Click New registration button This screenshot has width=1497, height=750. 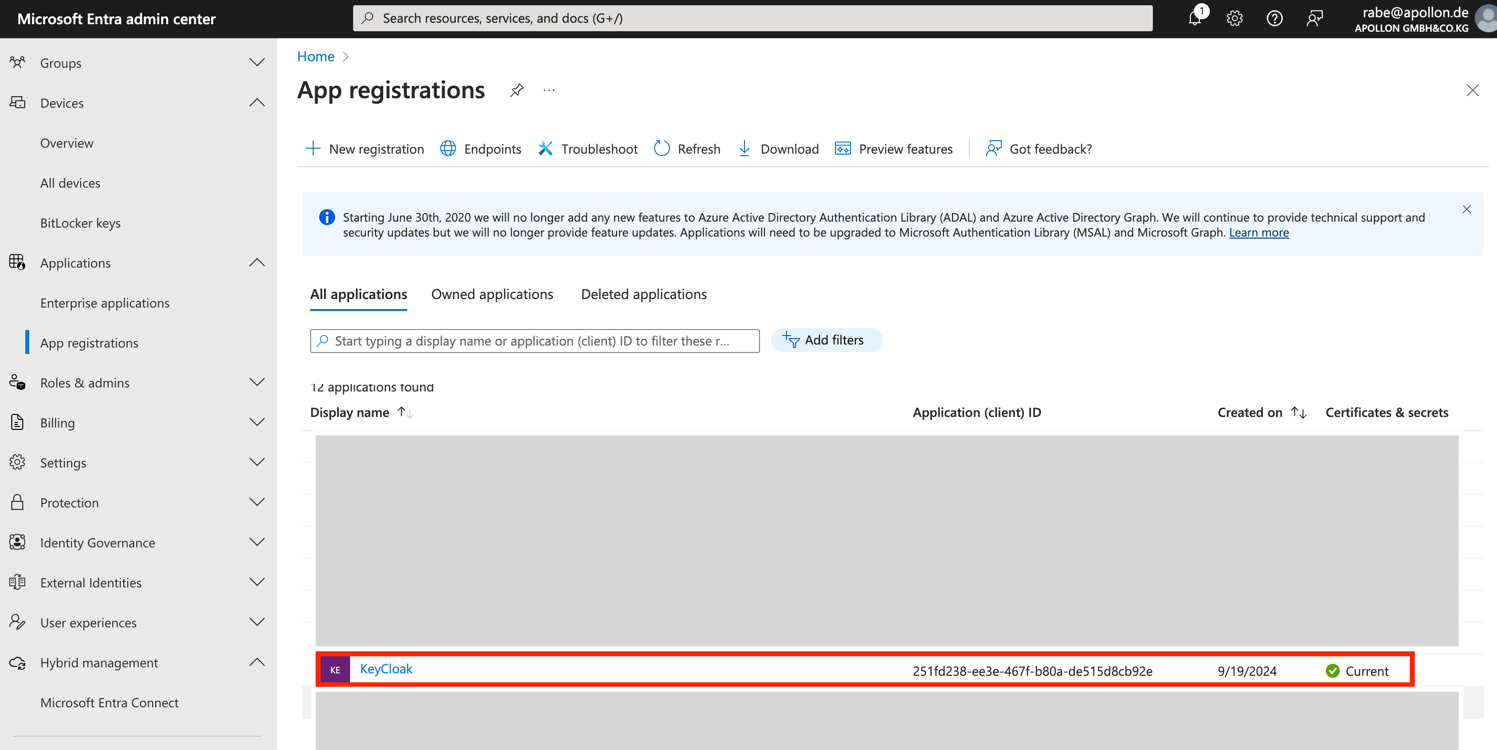(x=365, y=149)
